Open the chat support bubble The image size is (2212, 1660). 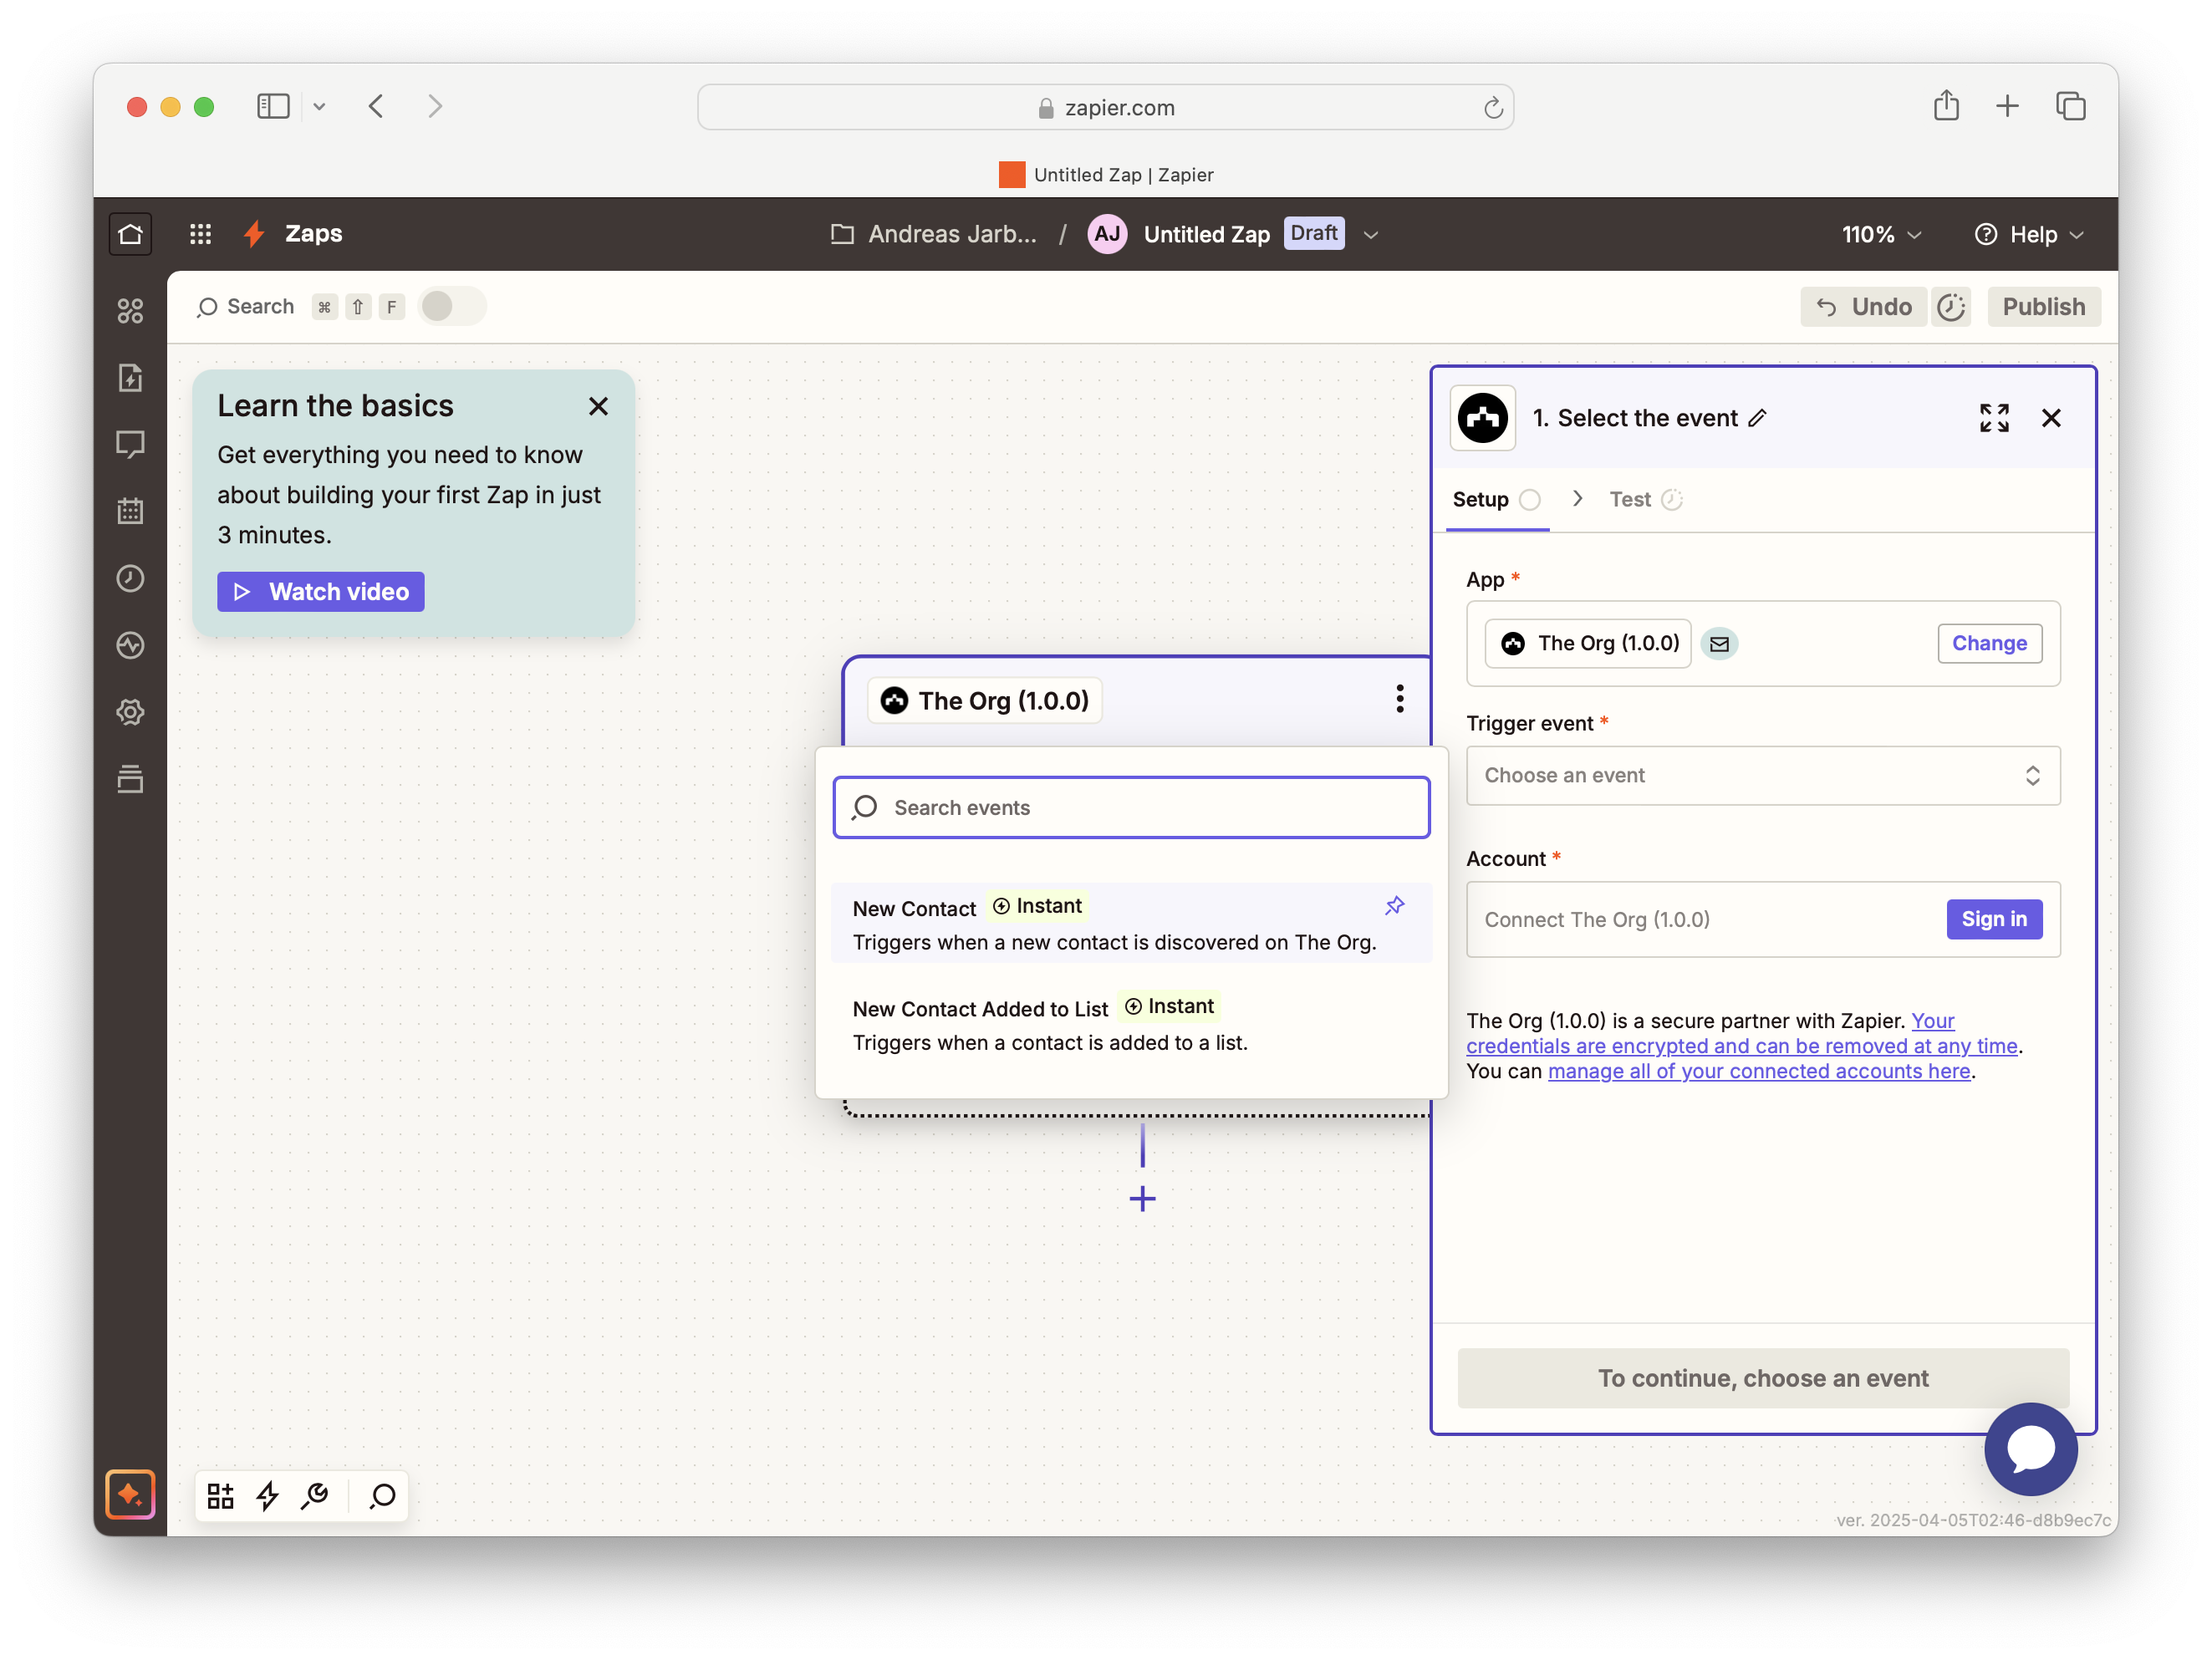(x=2030, y=1448)
